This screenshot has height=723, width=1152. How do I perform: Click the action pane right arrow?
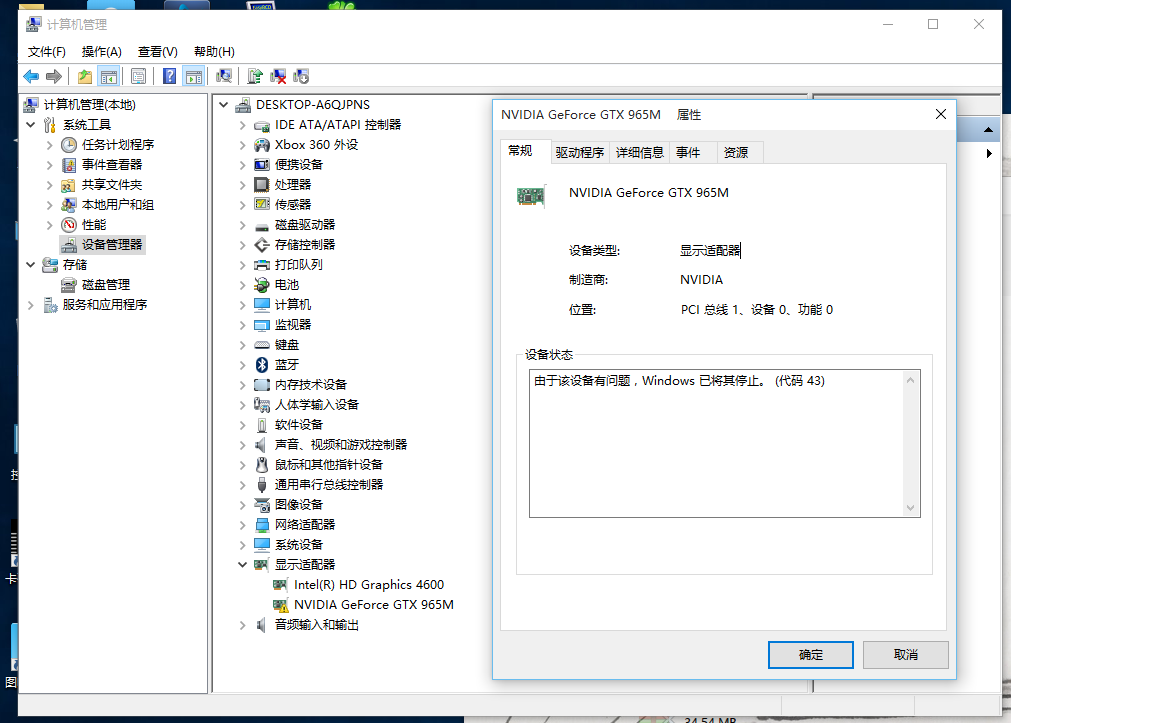tap(989, 154)
